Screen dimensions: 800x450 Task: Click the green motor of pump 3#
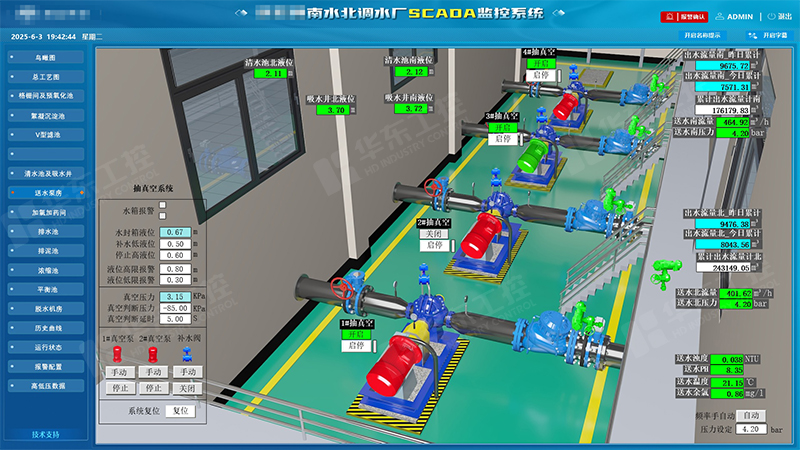pyautogui.click(x=535, y=151)
